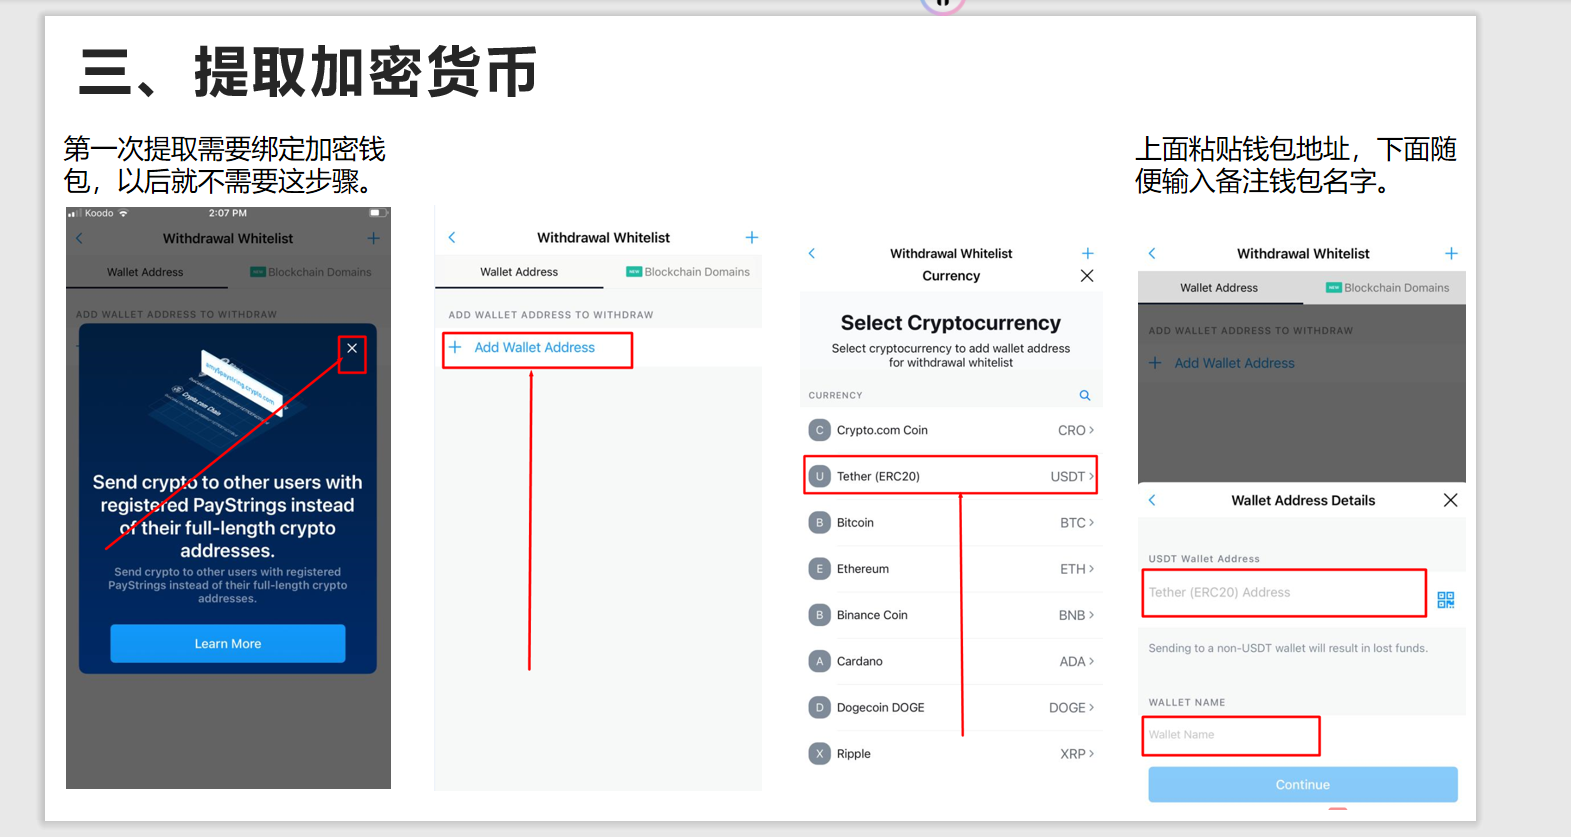Tap back arrow in Wallet Address Details
The height and width of the screenshot is (837, 1571).
coord(1152,500)
